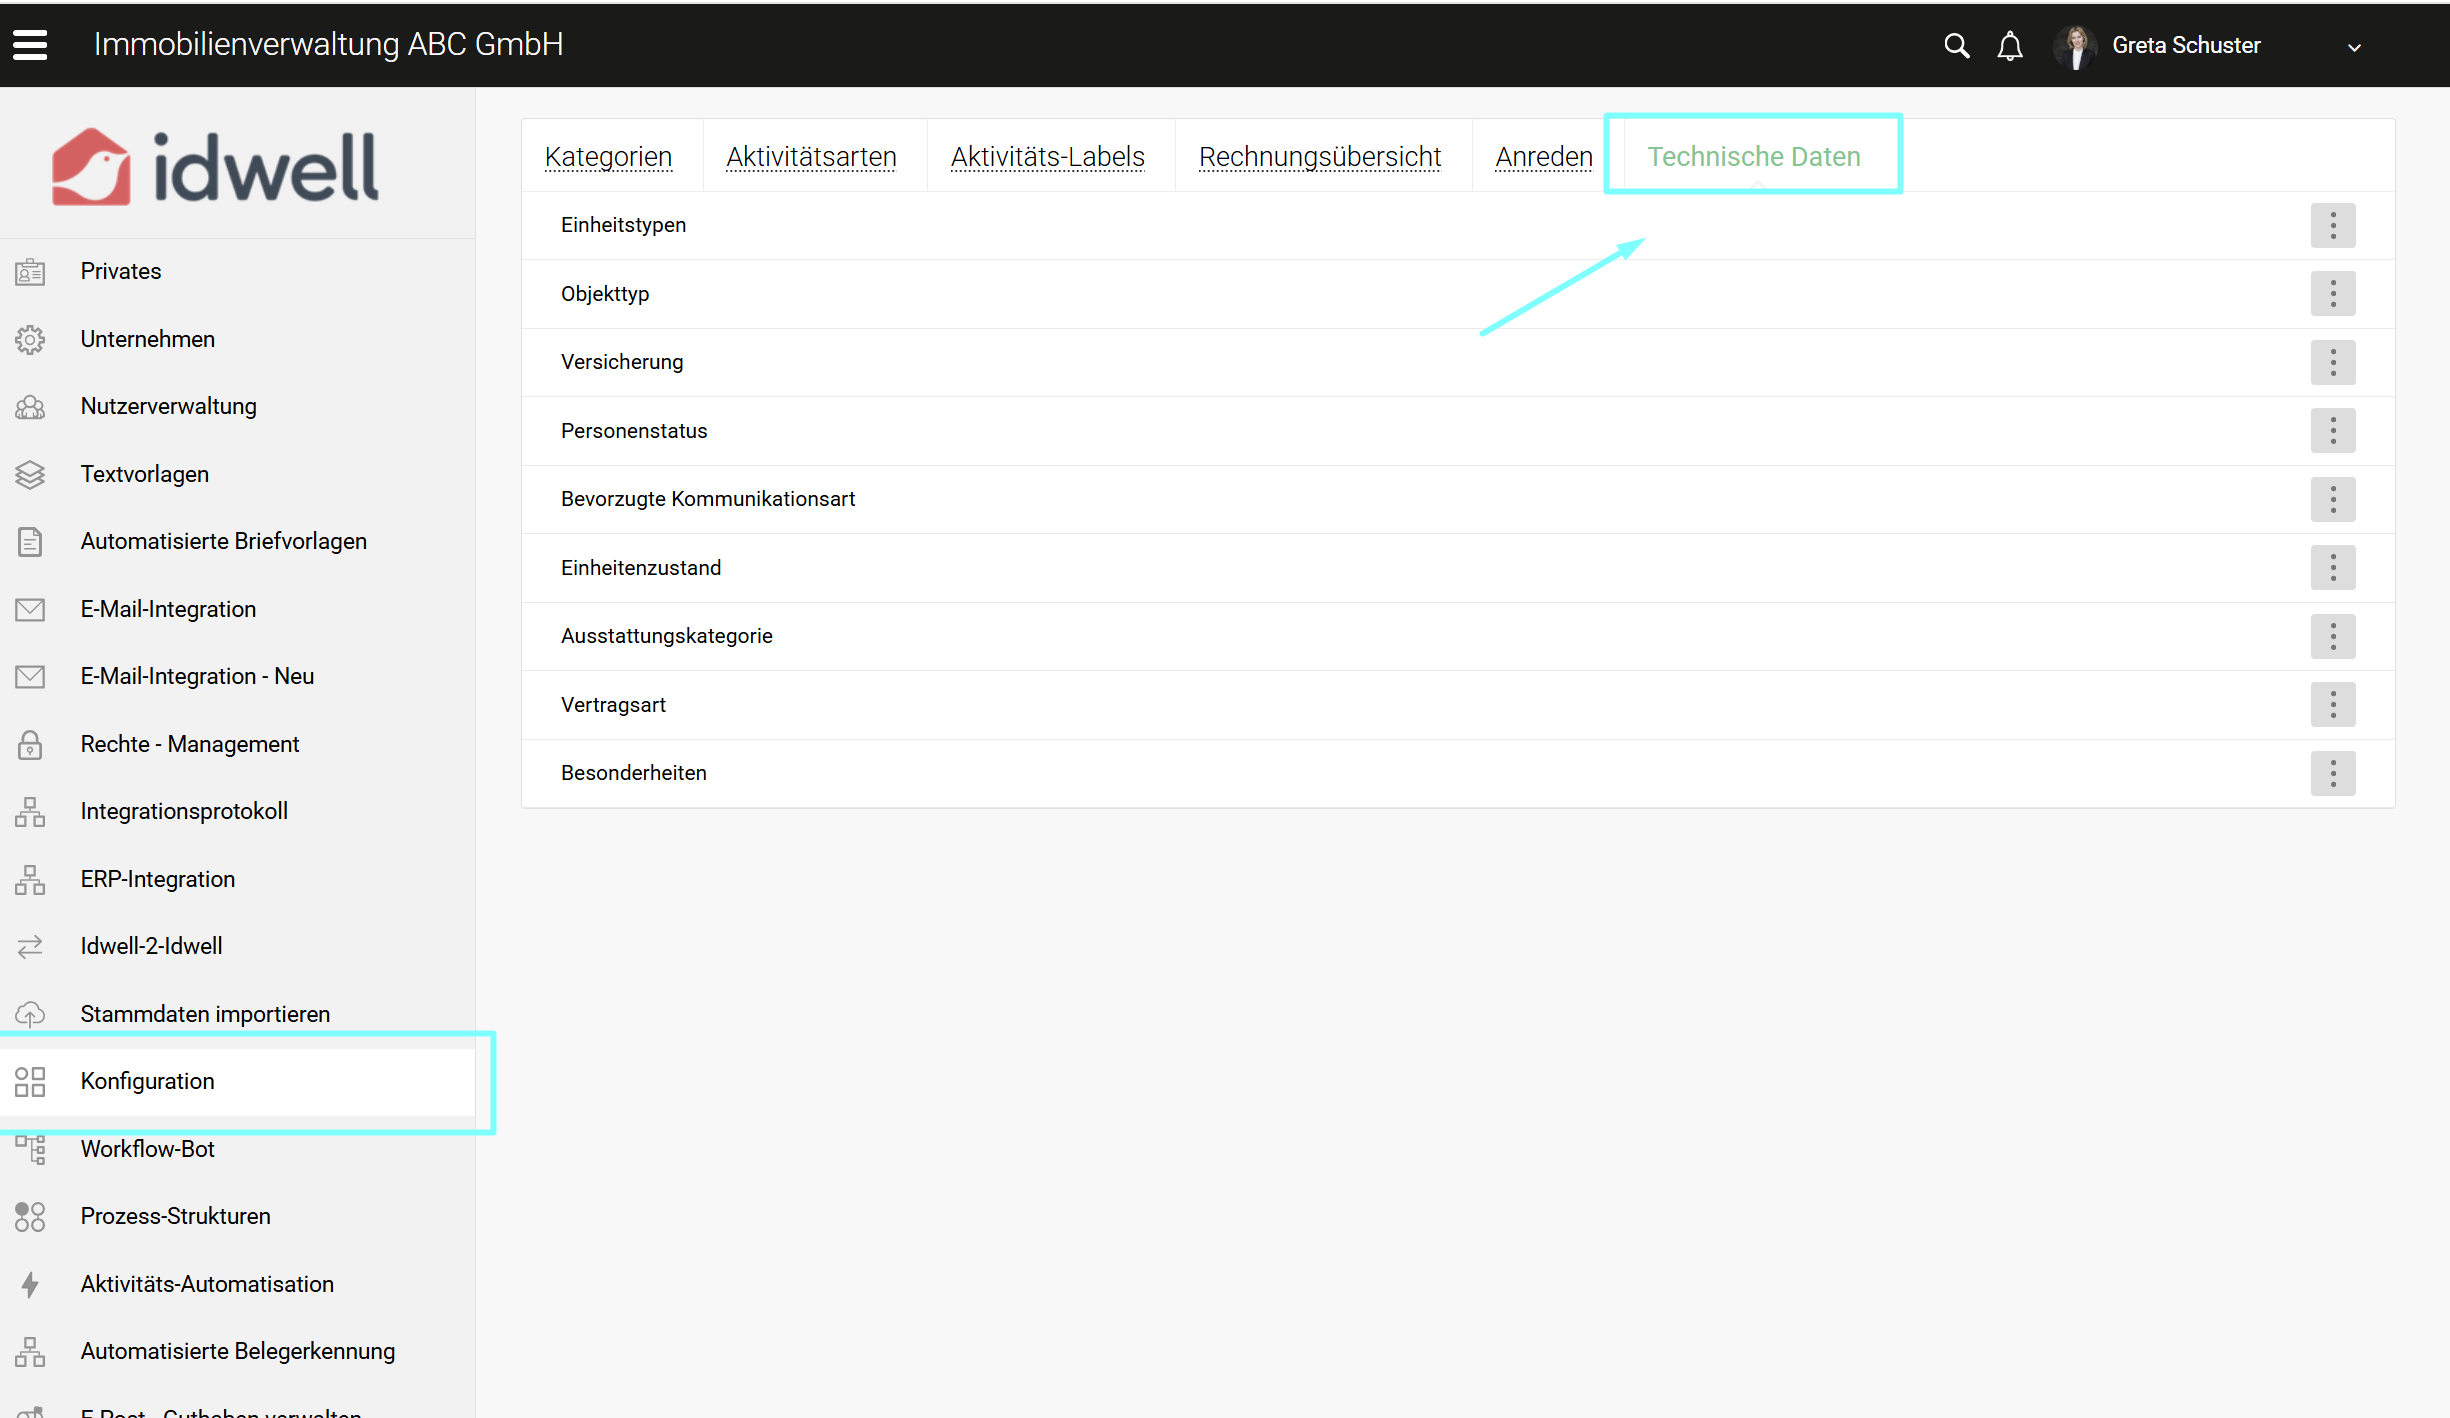Click the Aktivitäts-Automatisation lightning icon
The height and width of the screenshot is (1418, 2450).
pyautogui.click(x=30, y=1284)
